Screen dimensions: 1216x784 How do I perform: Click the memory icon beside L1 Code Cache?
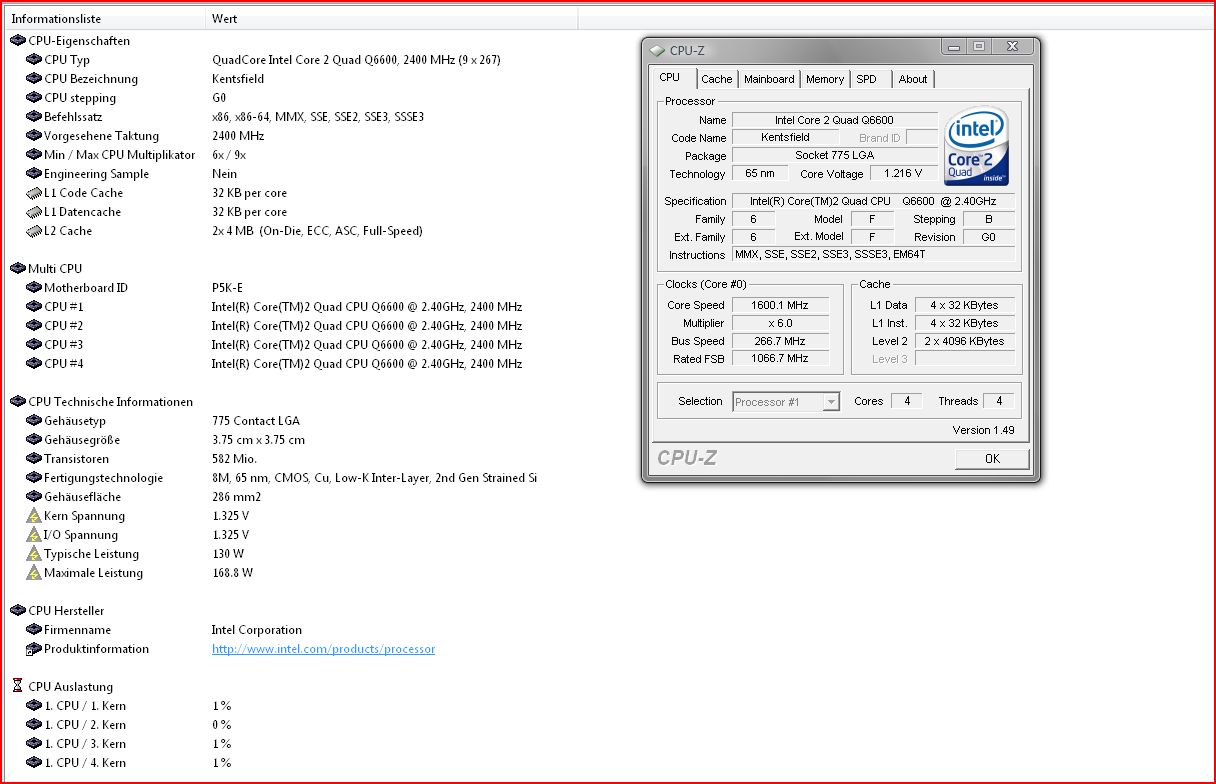[34, 193]
